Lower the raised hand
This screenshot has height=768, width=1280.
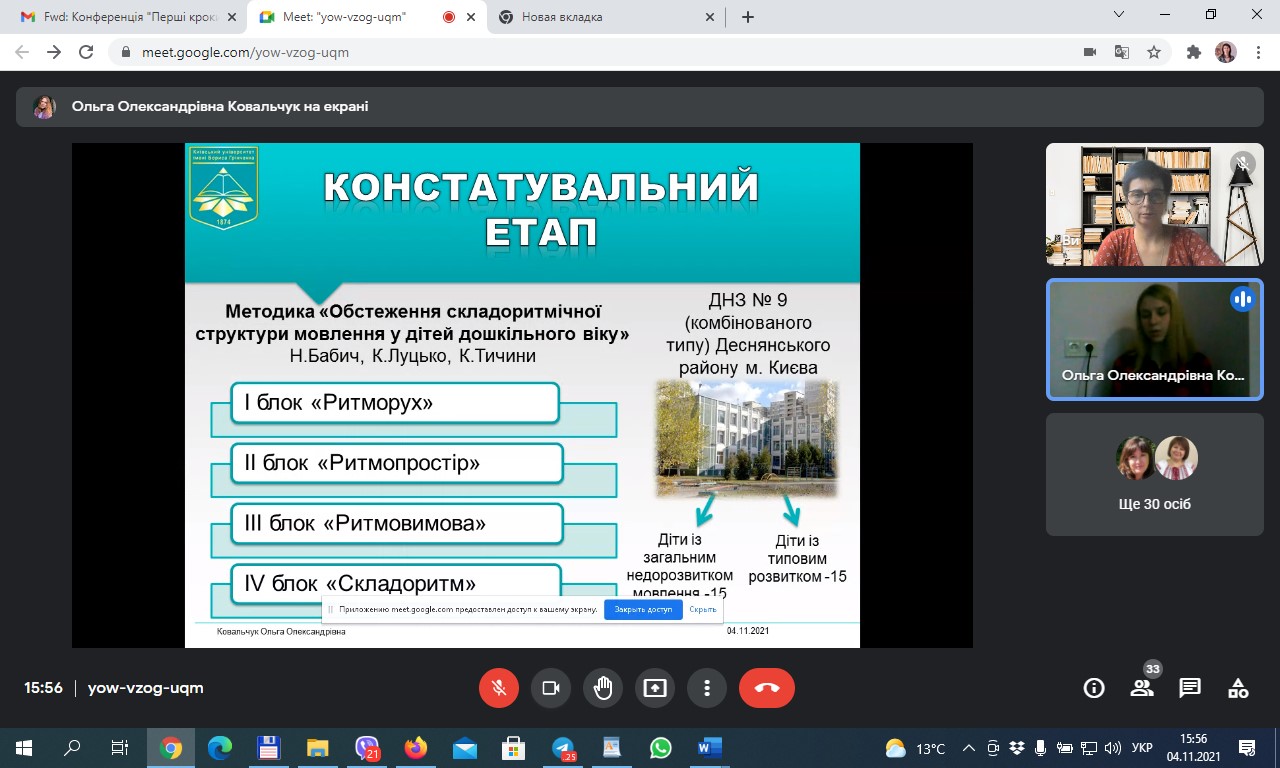(x=603, y=687)
